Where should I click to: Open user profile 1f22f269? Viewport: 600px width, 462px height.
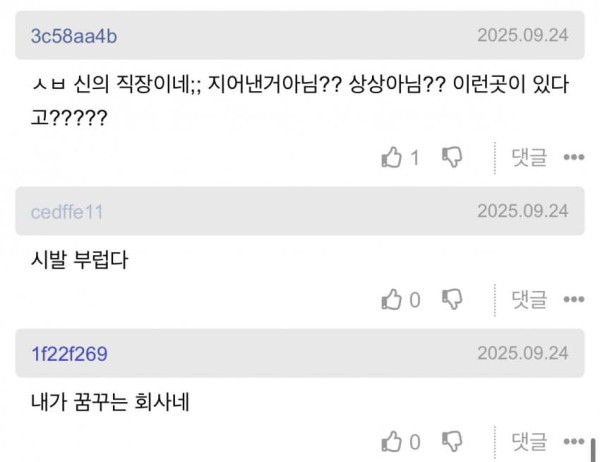coord(69,354)
